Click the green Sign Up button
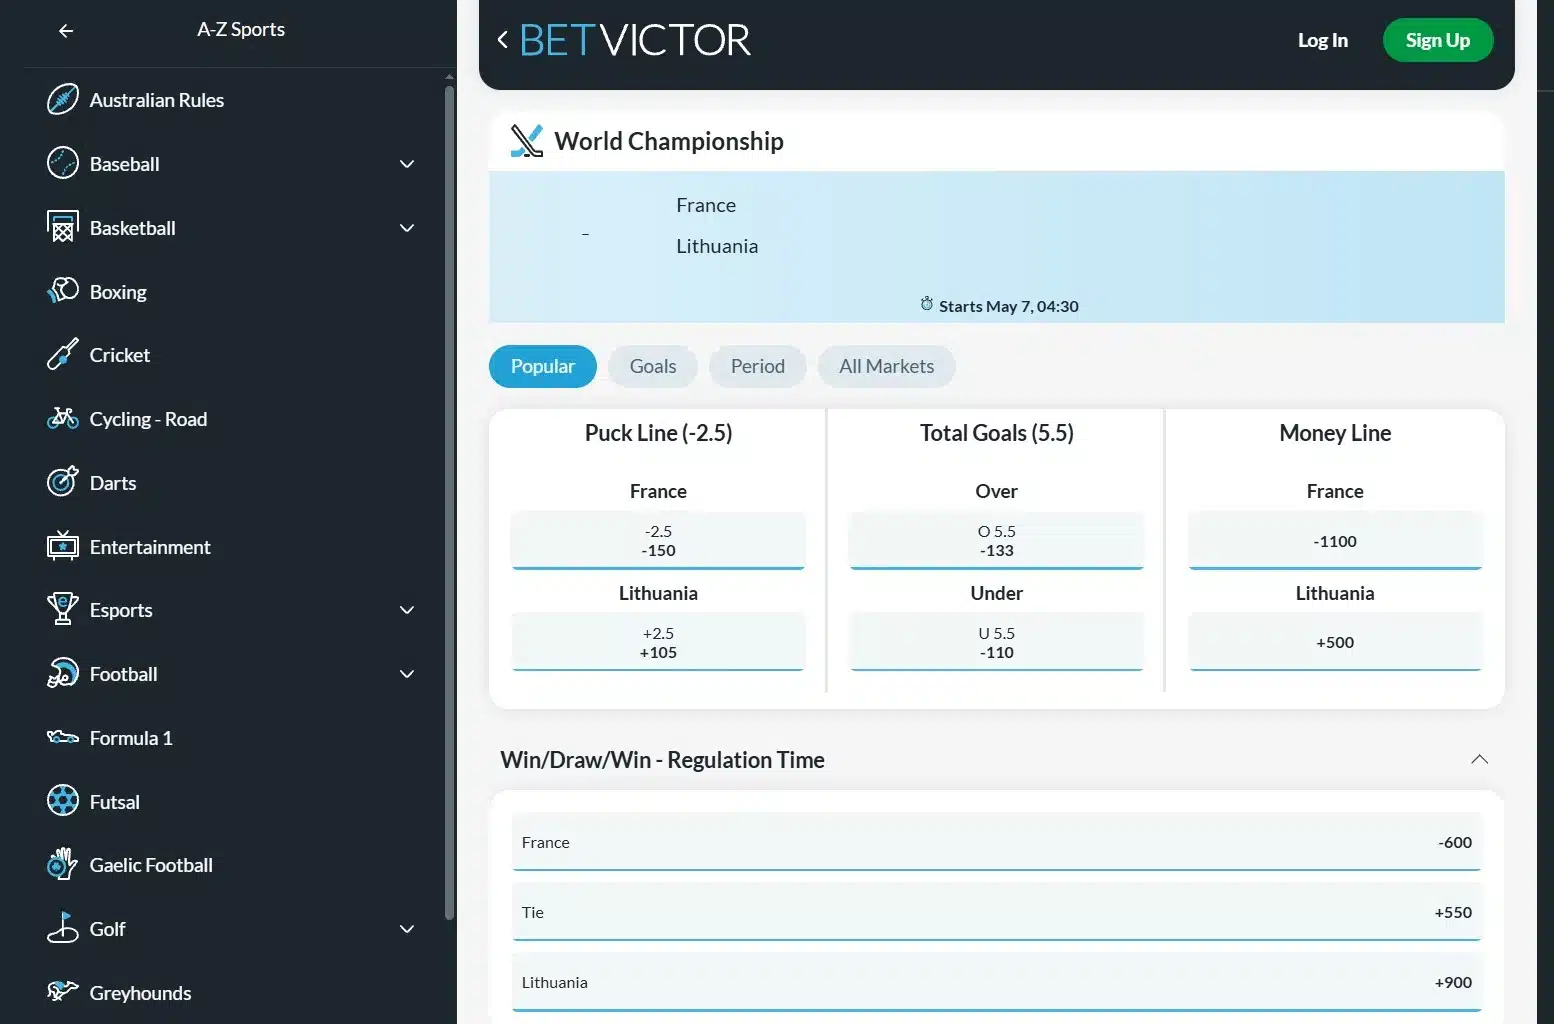The width and height of the screenshot is (1554, 1024). point(1438,40)
